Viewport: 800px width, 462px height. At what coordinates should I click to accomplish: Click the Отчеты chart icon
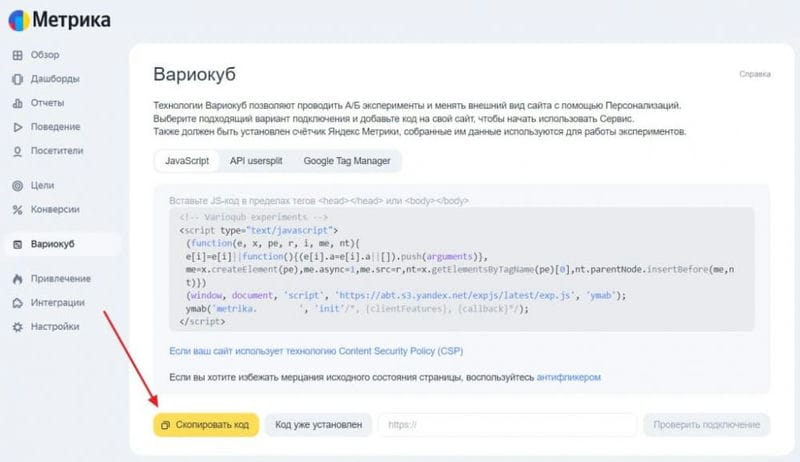[17, 103]
